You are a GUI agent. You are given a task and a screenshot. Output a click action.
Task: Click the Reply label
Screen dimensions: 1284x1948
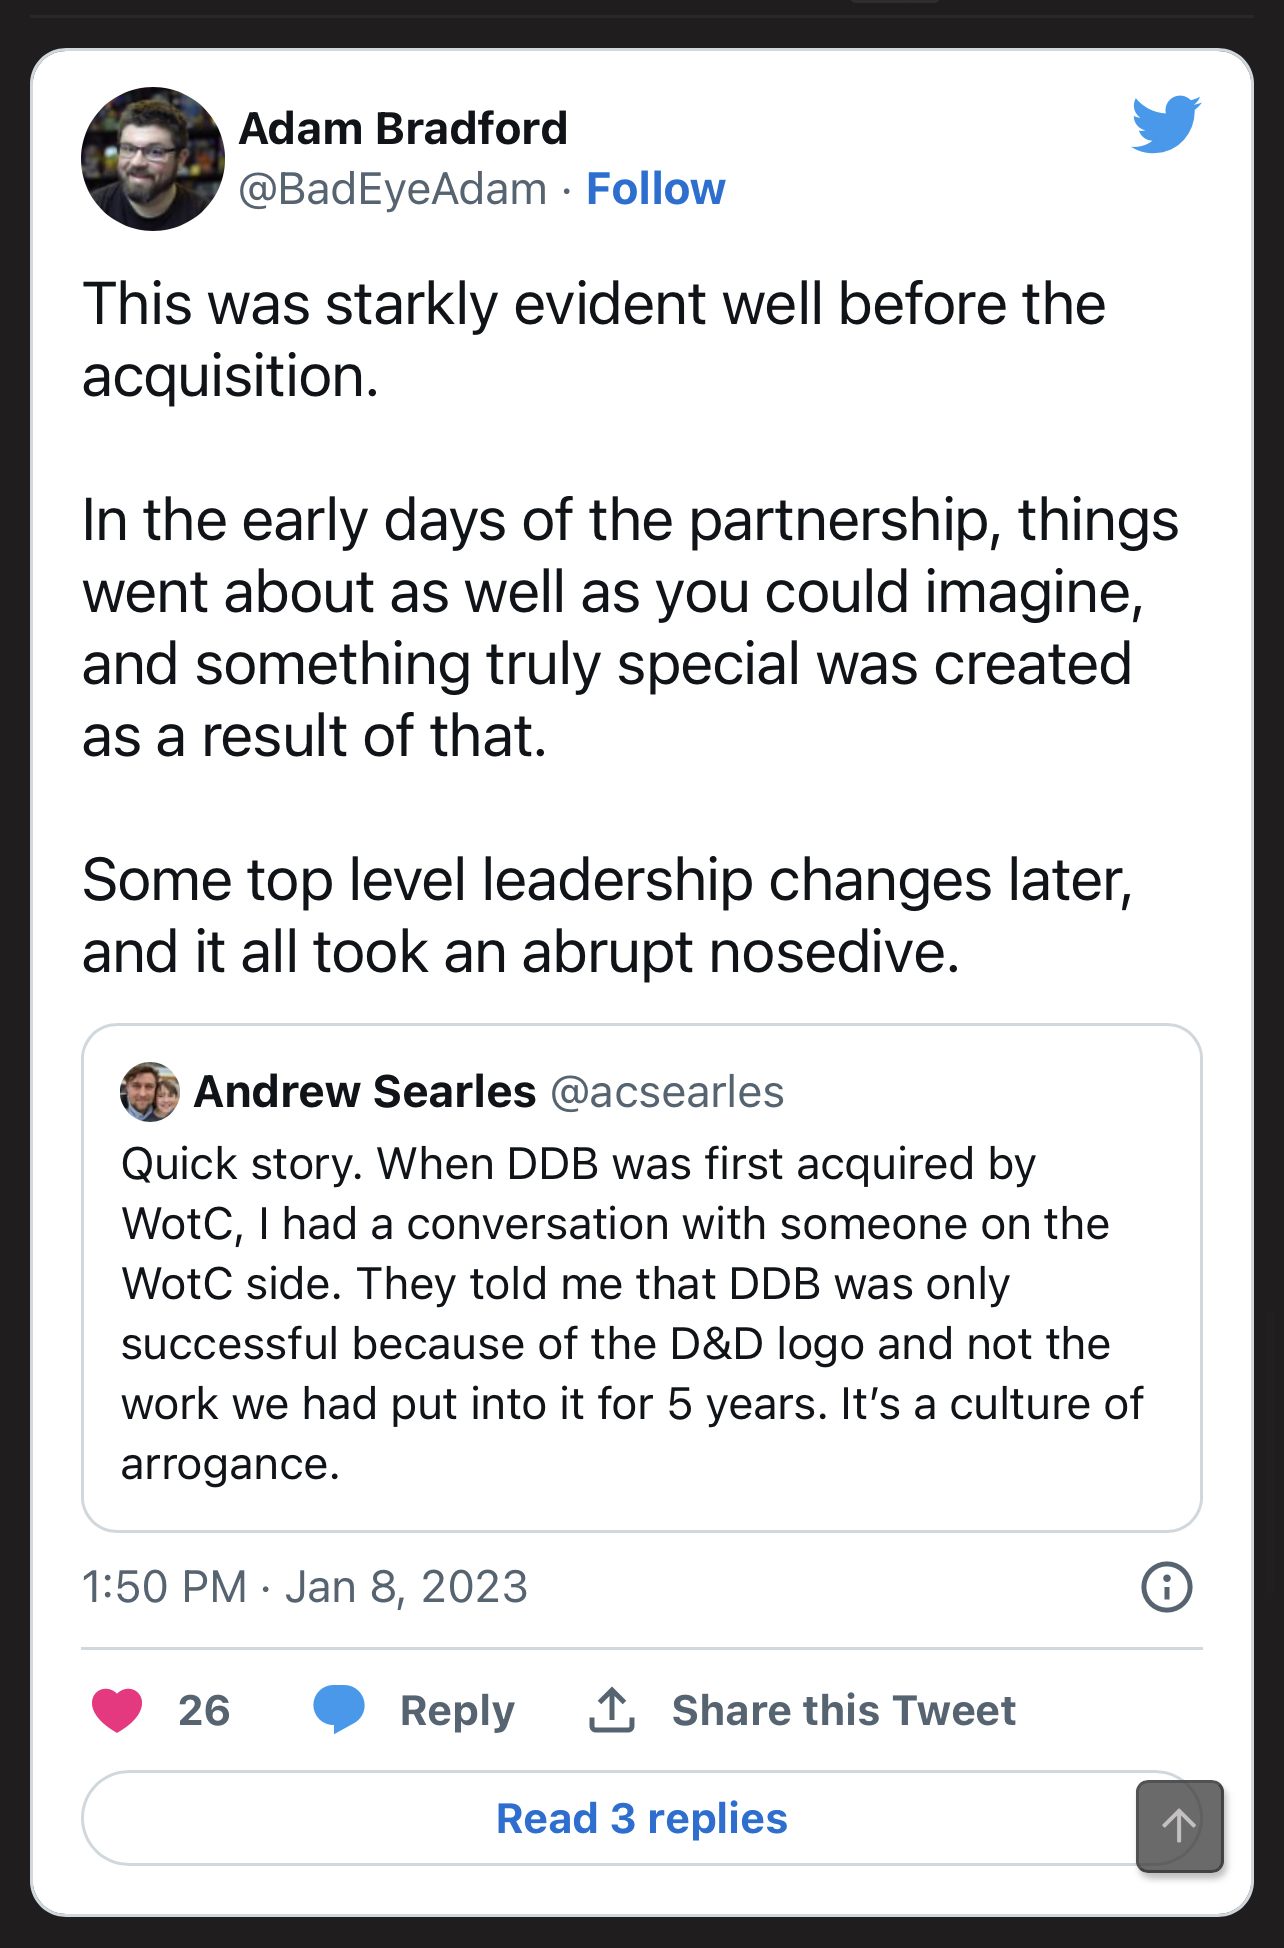pyautogui.click(x=457, y=1711)
